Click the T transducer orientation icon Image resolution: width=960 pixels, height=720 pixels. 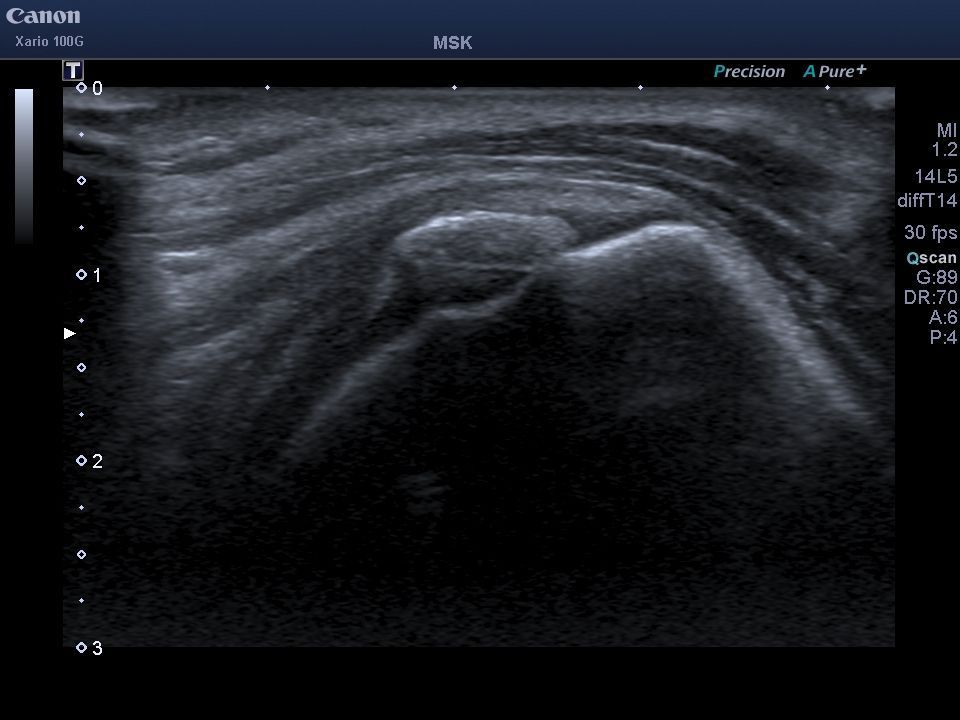click(73, 70)
